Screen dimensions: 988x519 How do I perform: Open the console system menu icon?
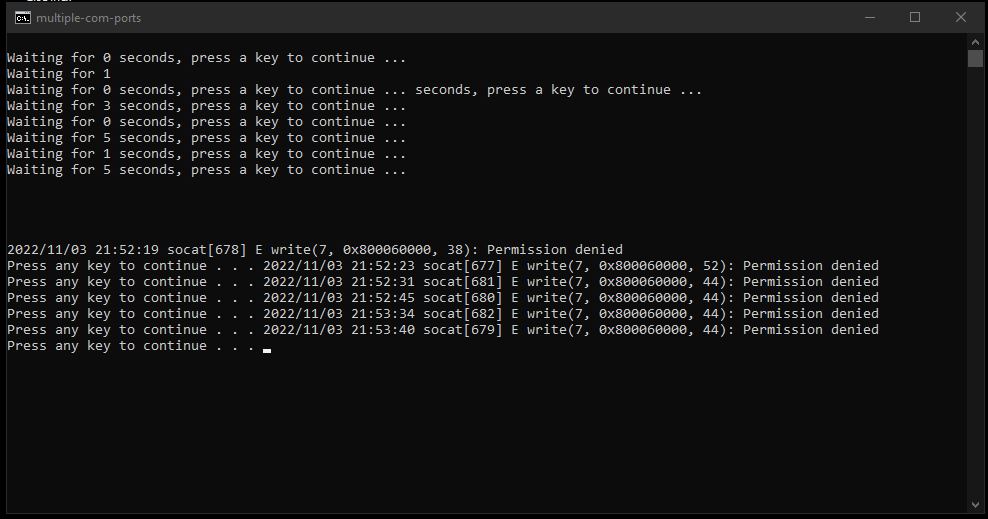[23, 18]
